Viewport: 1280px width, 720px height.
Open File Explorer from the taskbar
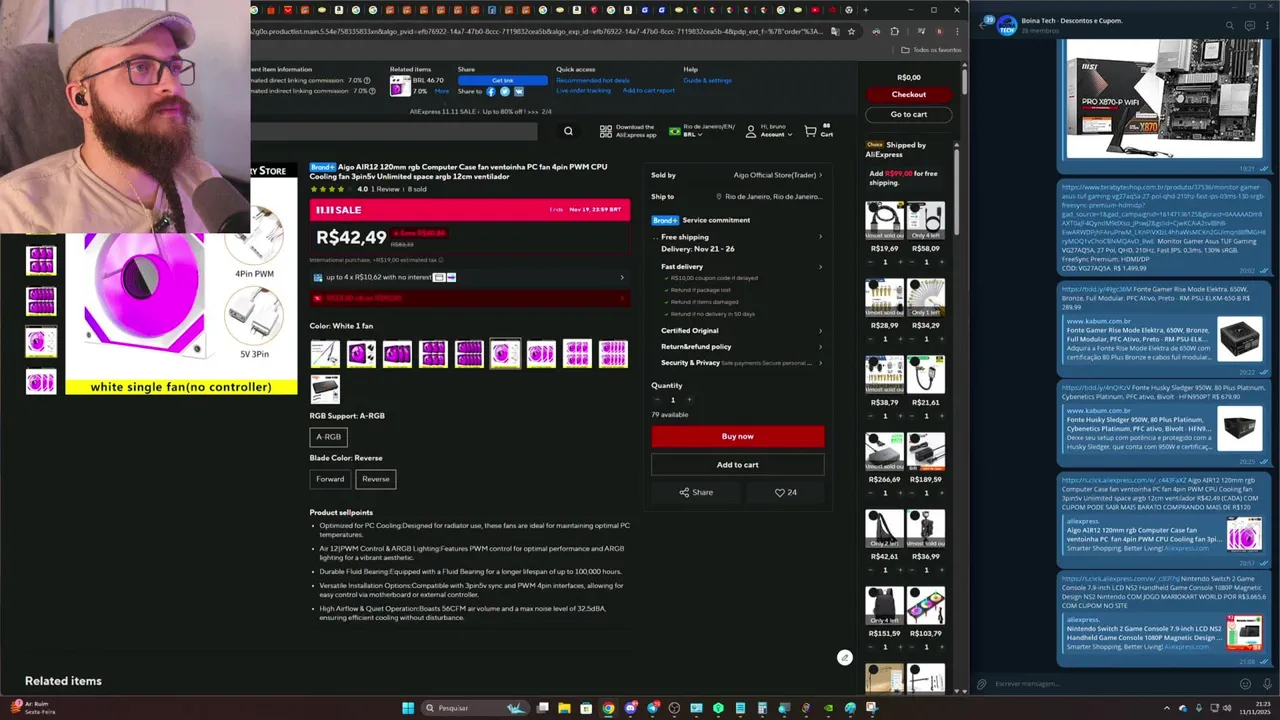(564, 708)
